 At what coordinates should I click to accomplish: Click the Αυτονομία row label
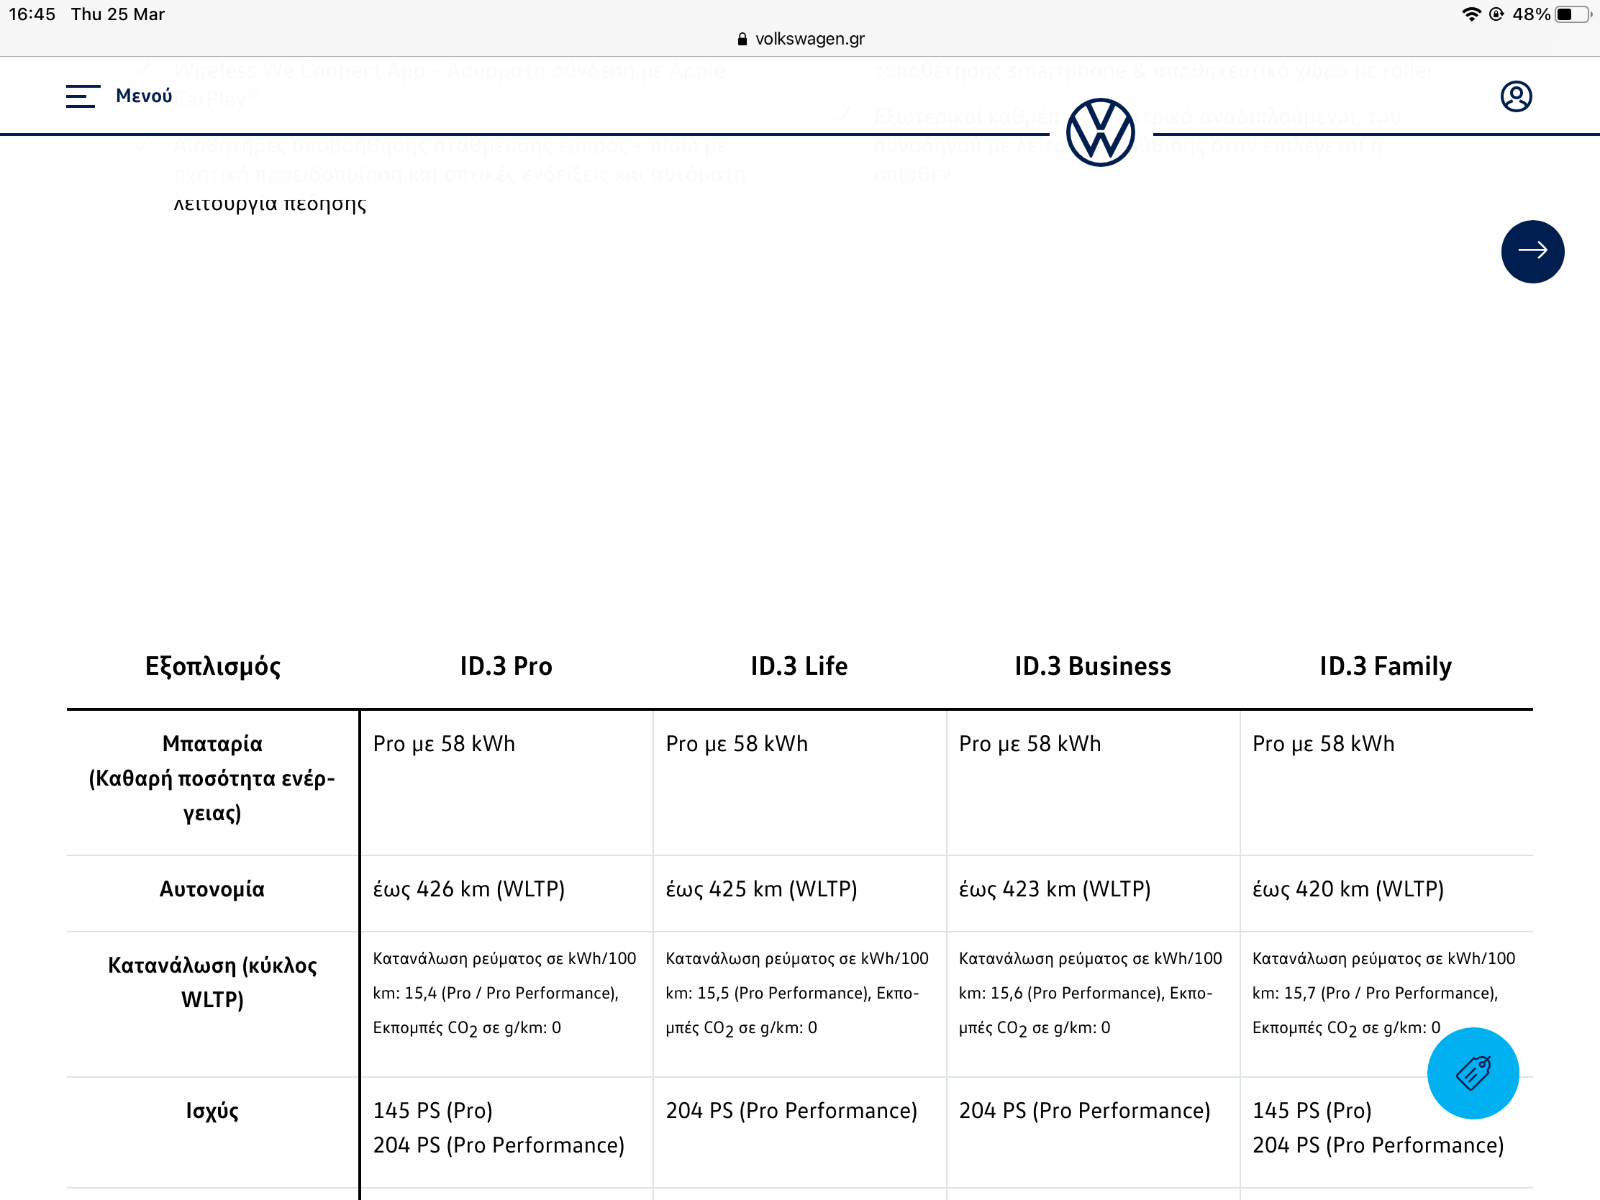click(x=212, y=889)
